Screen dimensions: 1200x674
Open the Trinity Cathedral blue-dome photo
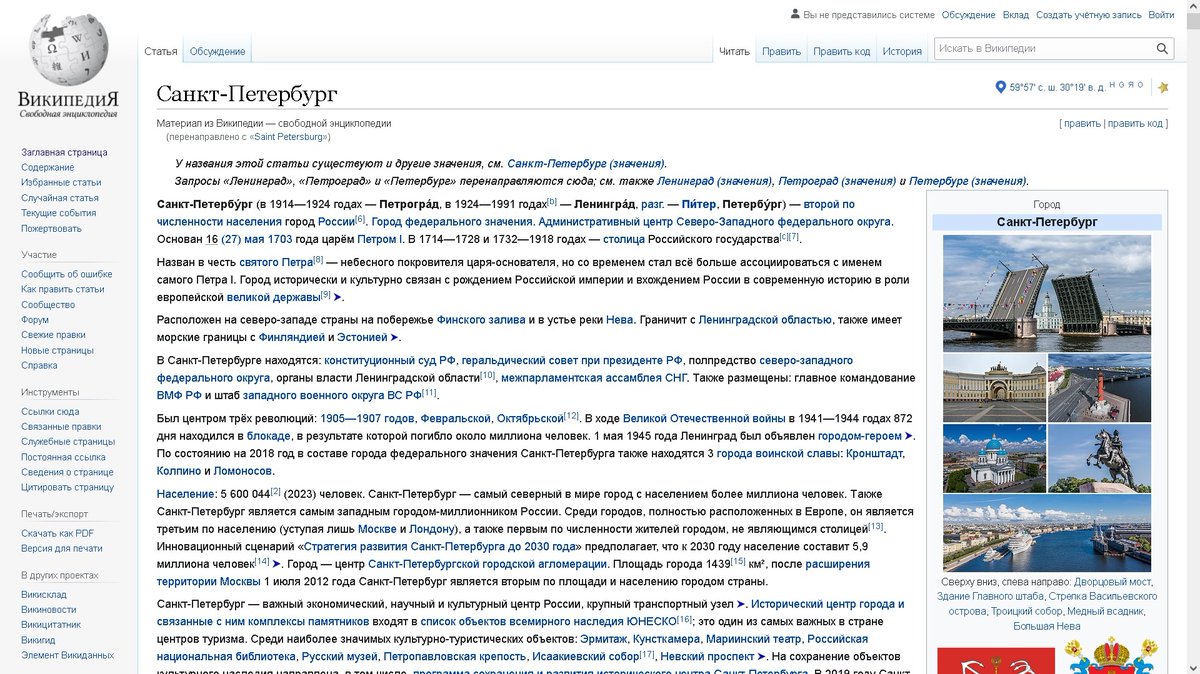click(994, 458)
